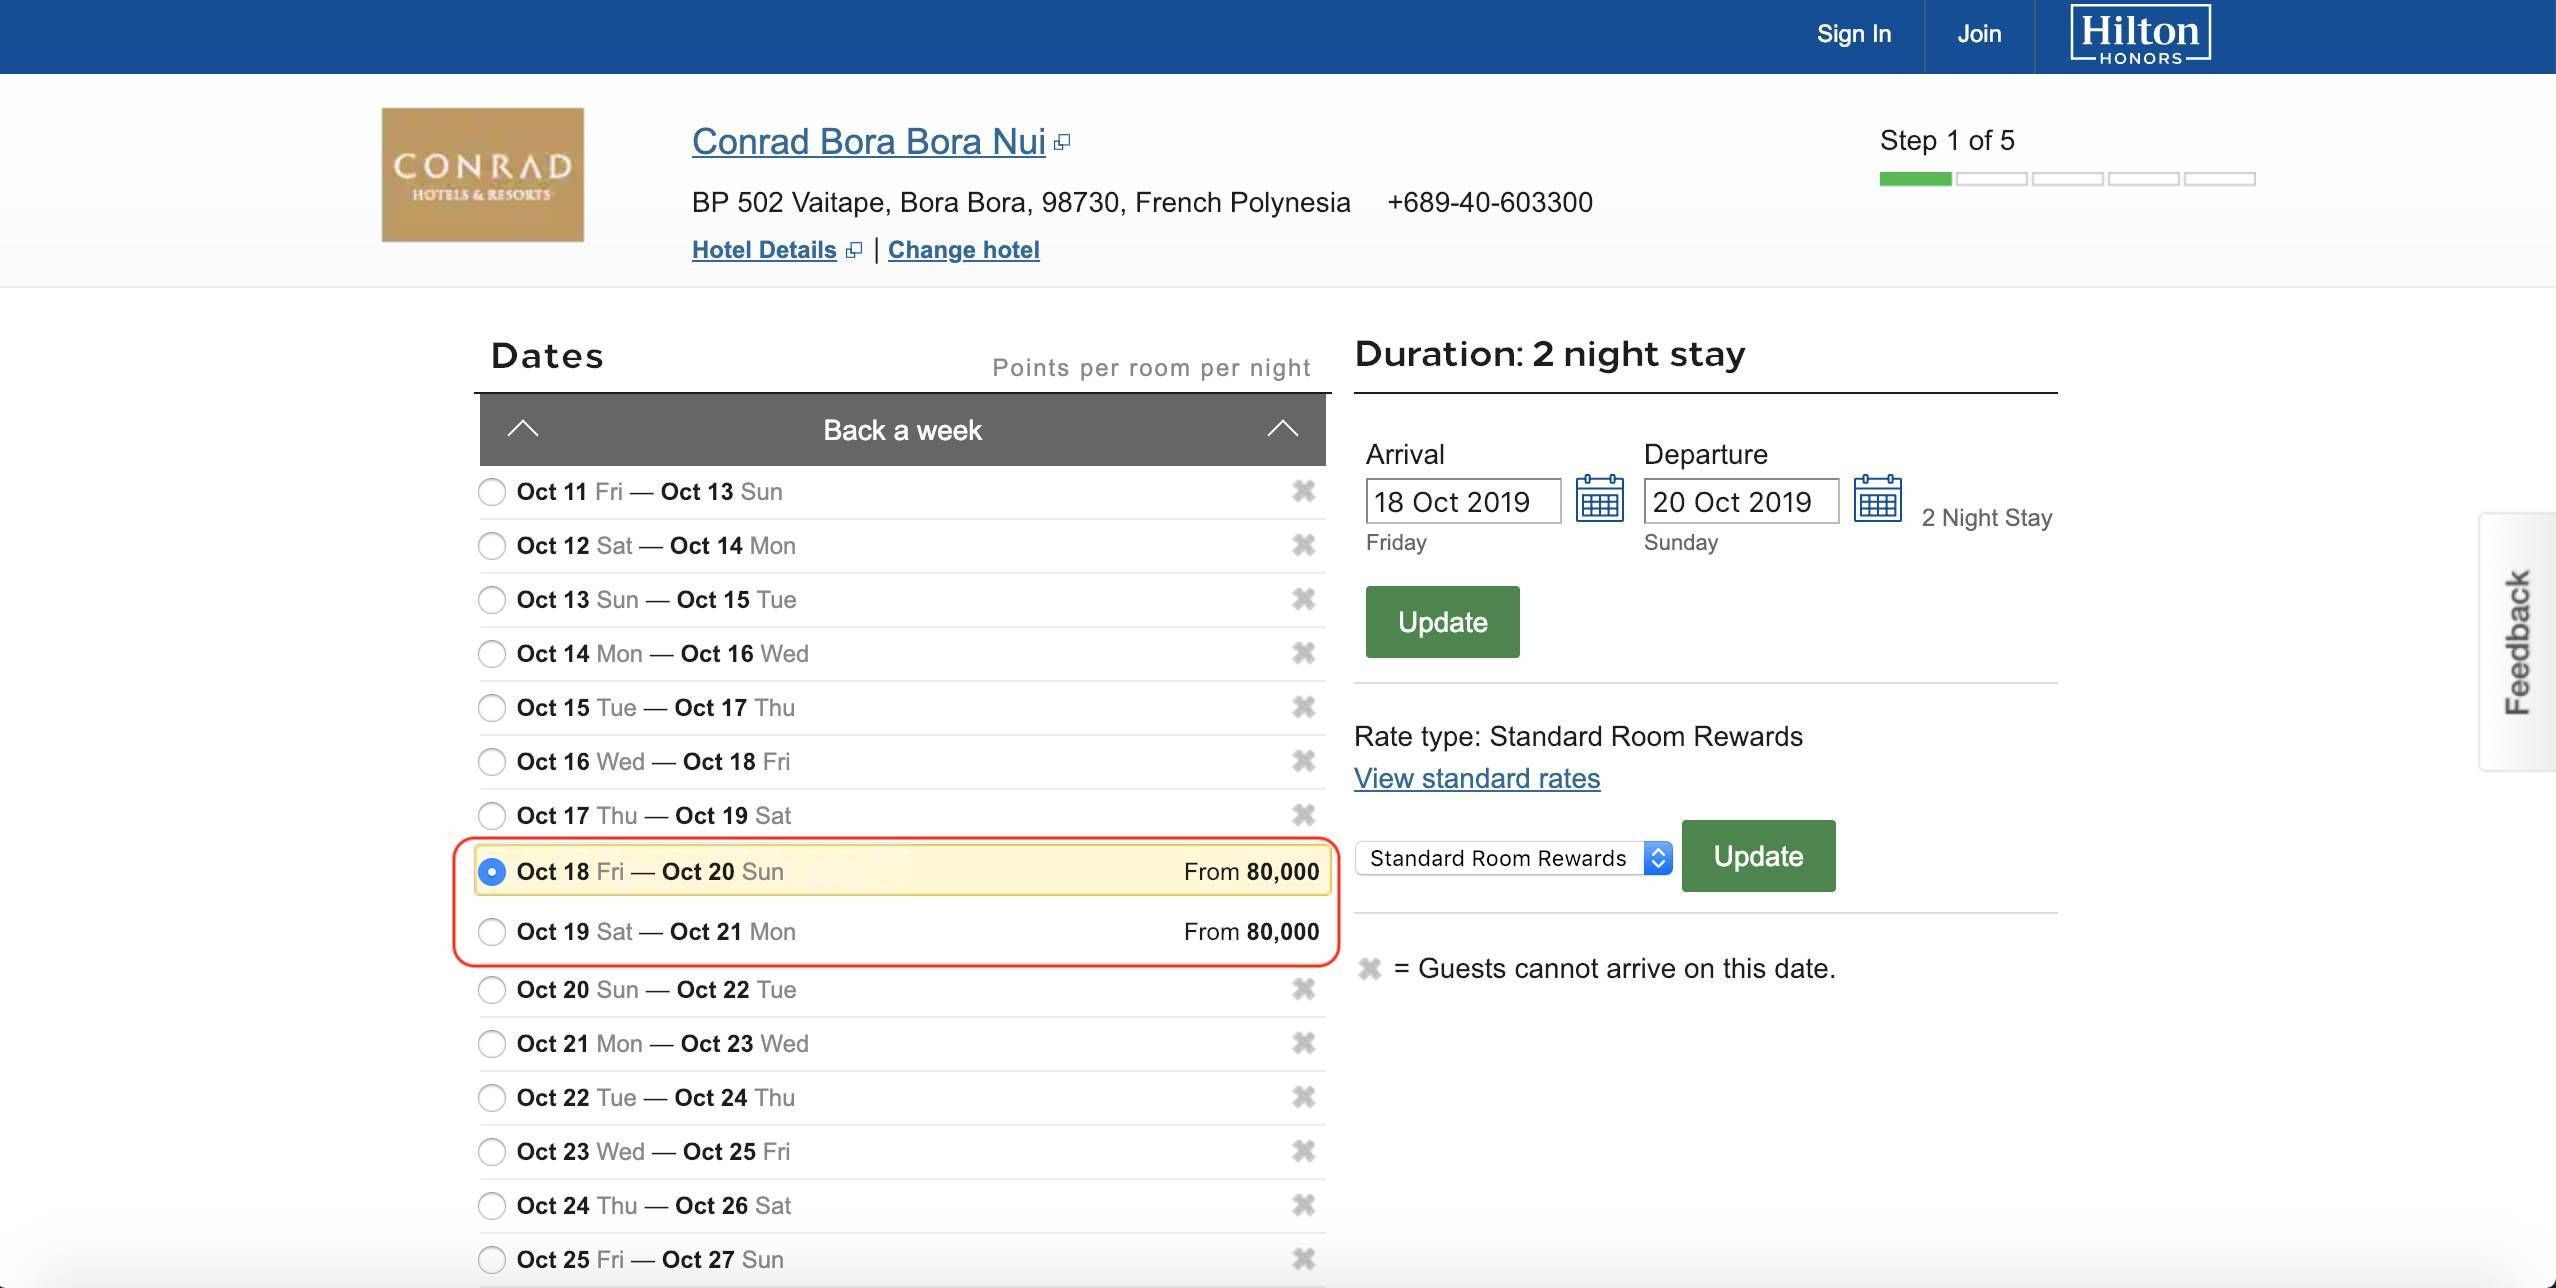Screen dimensions: 2556x1288
Task: Click unavailable X icon for Oct 16 Wed row
Action: (x=1303, y=761)
